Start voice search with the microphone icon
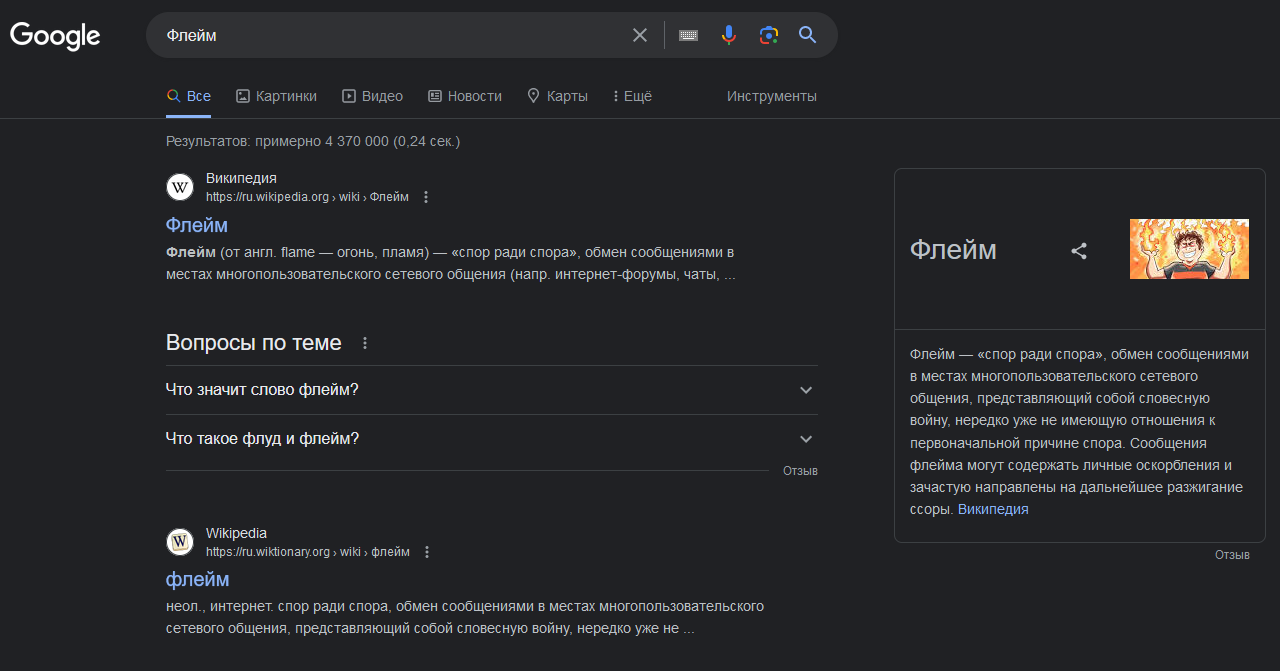The width and height of the screenshot is (1280, 671). (729, 35)
